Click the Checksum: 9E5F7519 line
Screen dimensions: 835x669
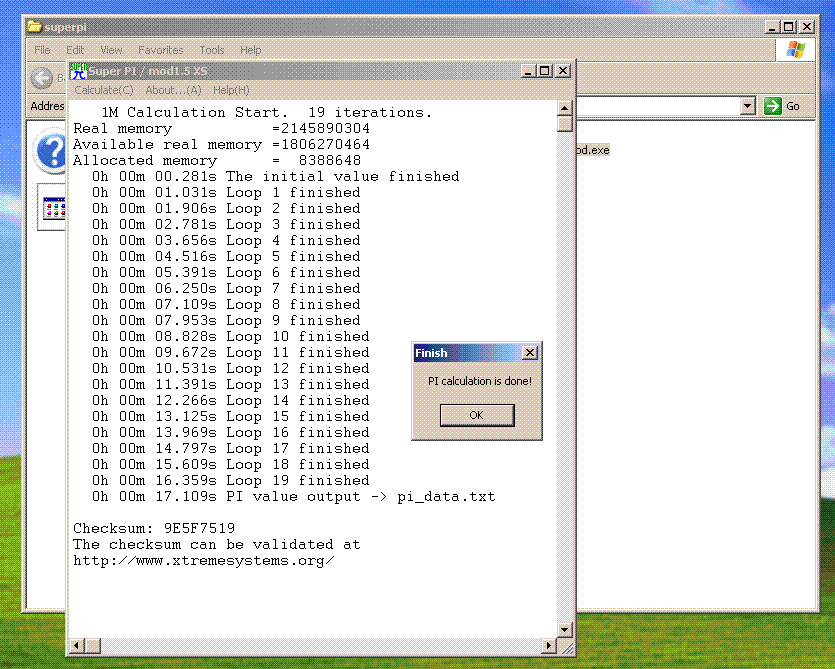(154, 528)
